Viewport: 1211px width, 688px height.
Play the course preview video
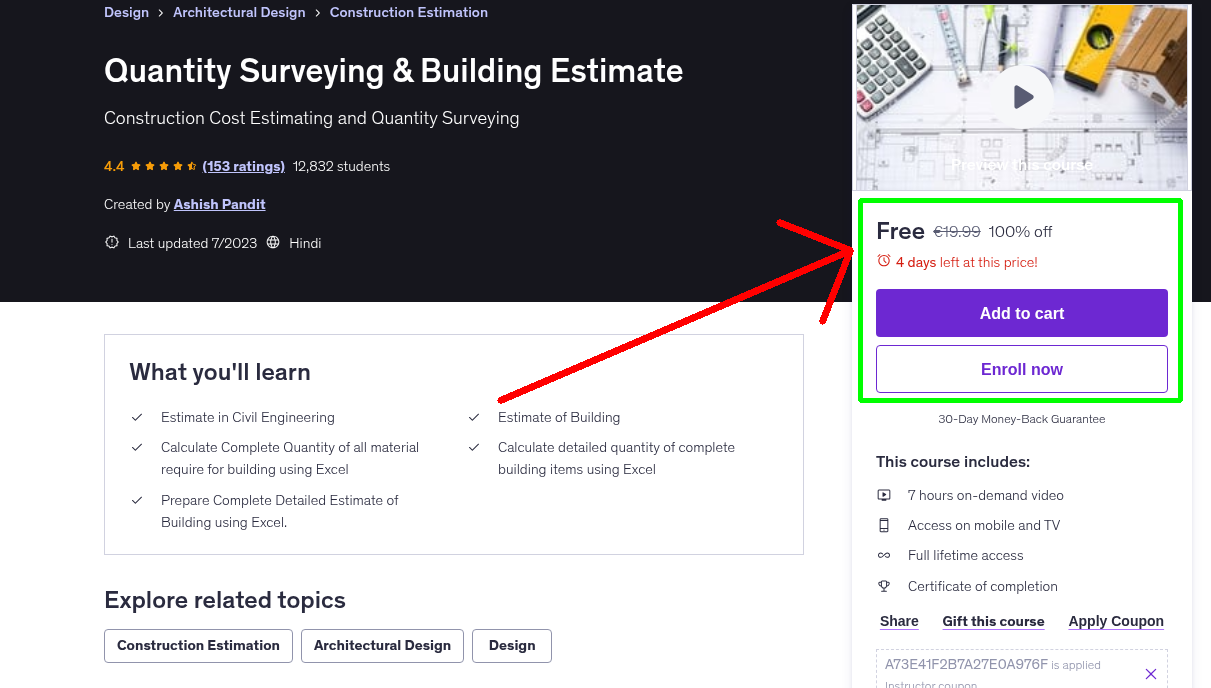1022,97
